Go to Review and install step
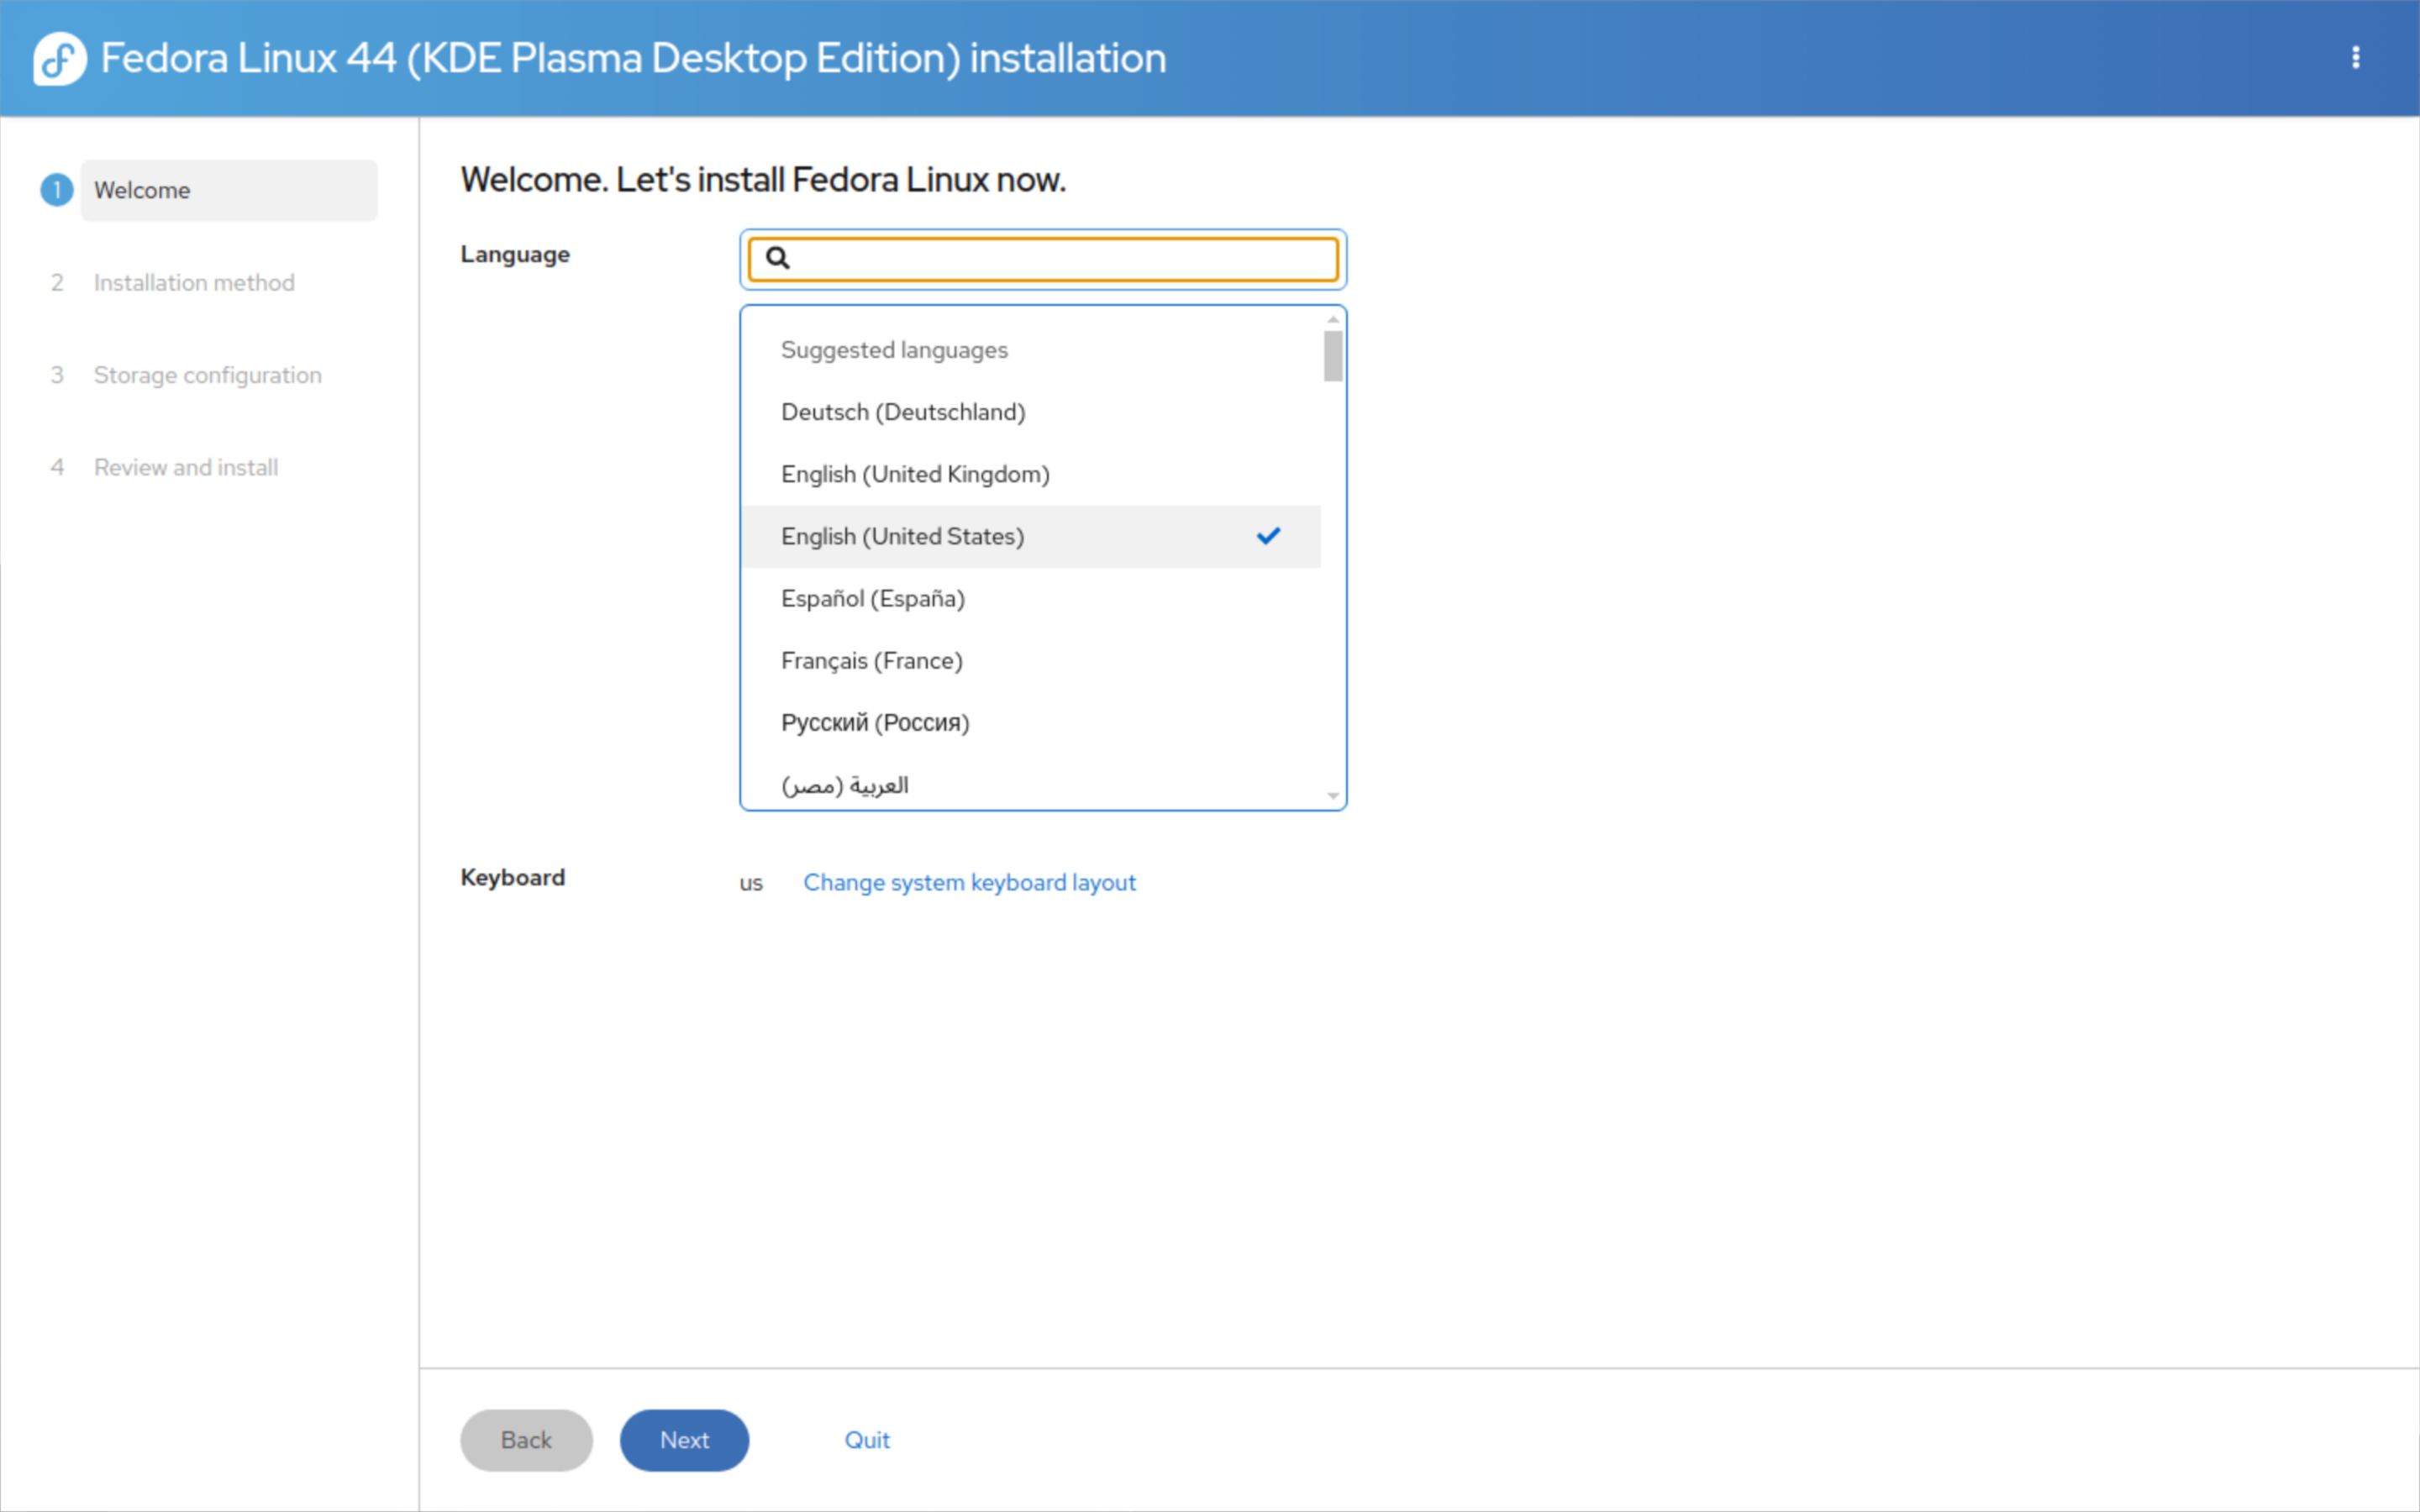2420x1512 pixels. 186,467
